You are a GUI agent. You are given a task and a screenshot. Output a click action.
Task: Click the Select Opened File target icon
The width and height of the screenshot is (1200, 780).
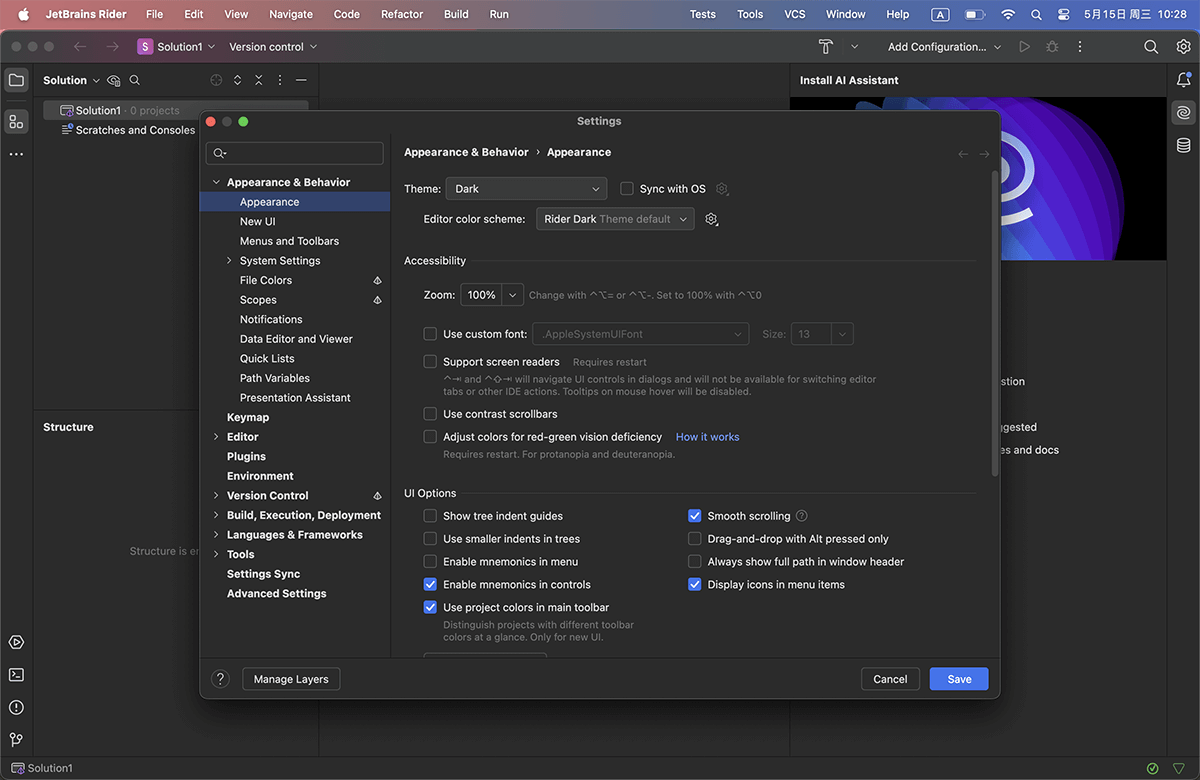[x=216, y=80]
